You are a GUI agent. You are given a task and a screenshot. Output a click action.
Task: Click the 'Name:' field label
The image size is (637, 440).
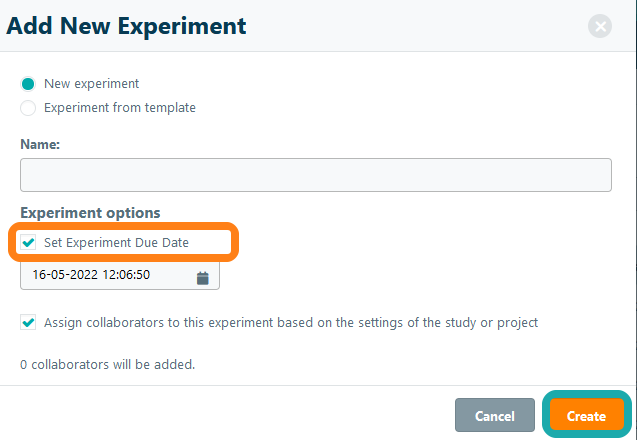click(40, 145)
